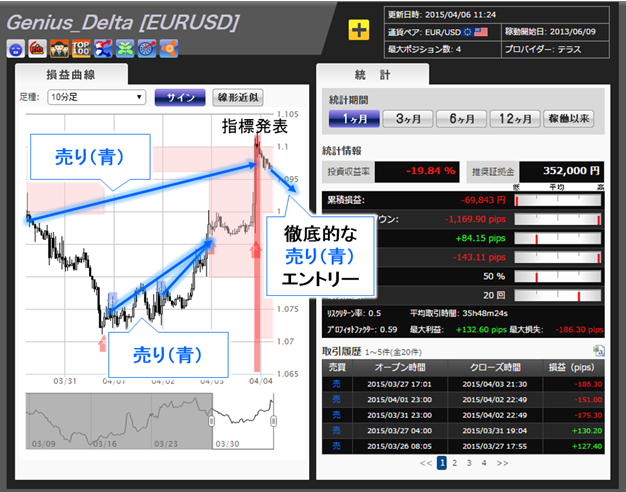Click the green sprout badge icon
626x492 pixels.
(125, 49)
